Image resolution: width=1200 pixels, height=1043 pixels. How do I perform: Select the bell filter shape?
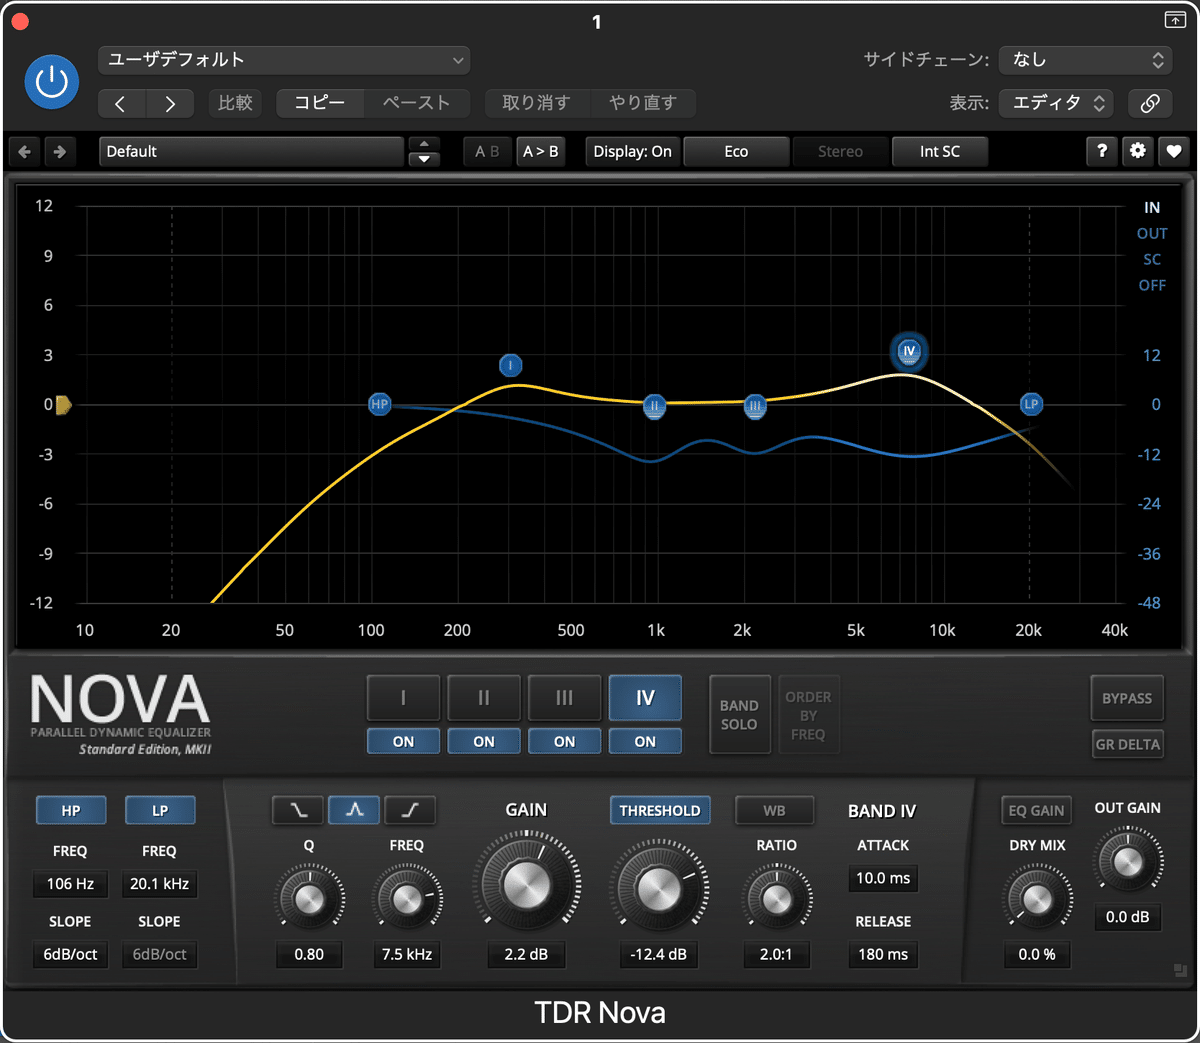point(354,810)
